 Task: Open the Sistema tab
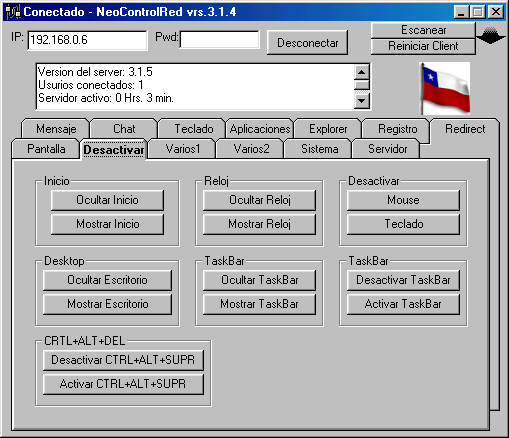[x=319, y=149]
